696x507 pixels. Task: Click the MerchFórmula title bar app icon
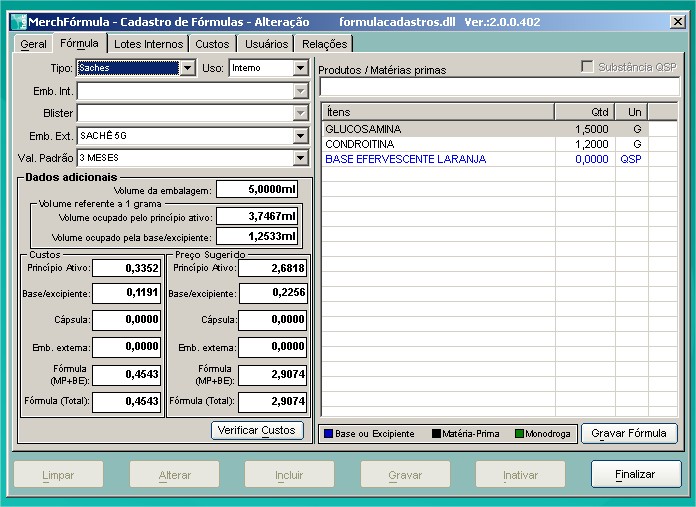17,21
